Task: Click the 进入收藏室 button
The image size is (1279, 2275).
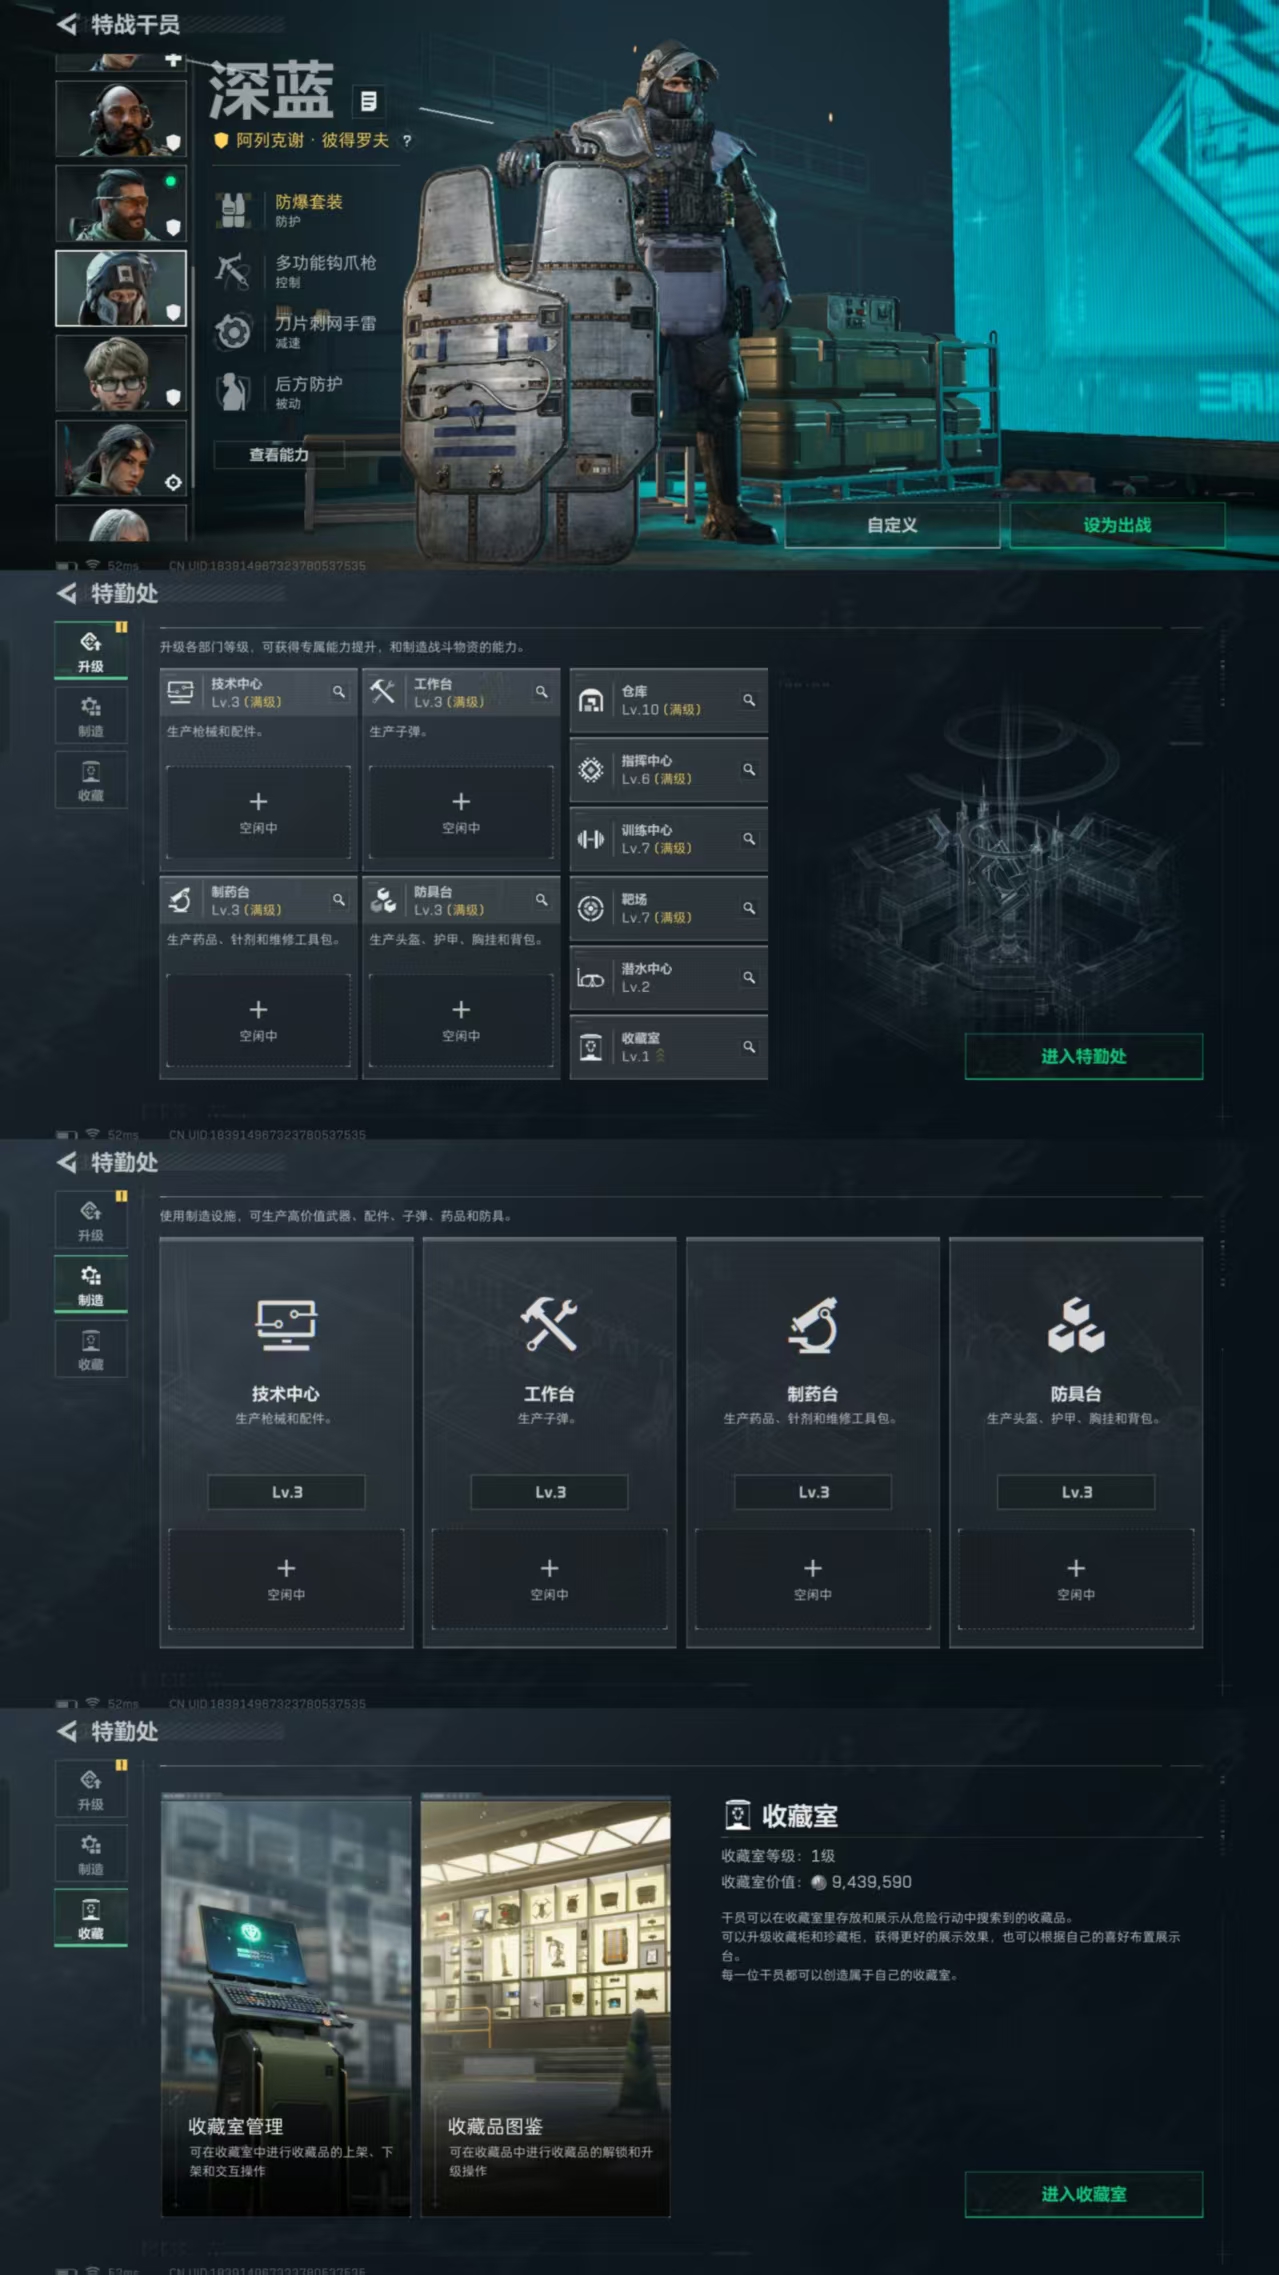Action: pos(1083,2194)
